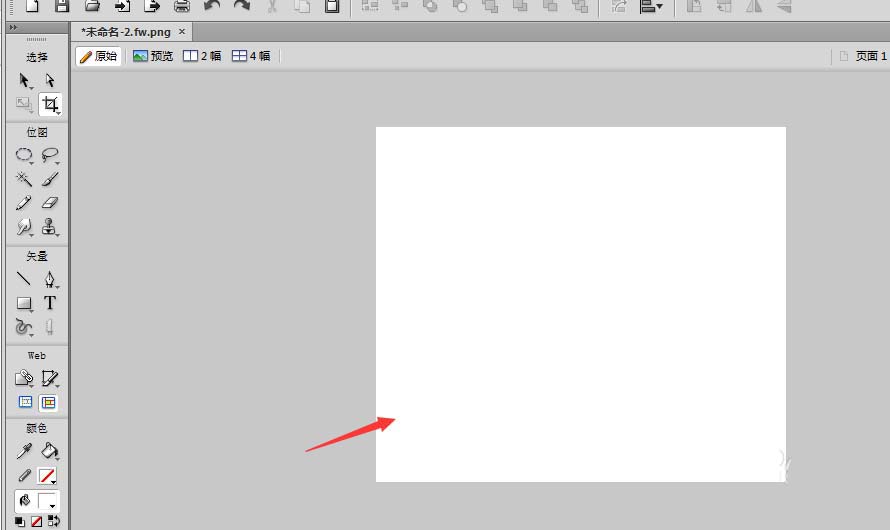
Task: Click the Open folder icon
Action: 93,6
